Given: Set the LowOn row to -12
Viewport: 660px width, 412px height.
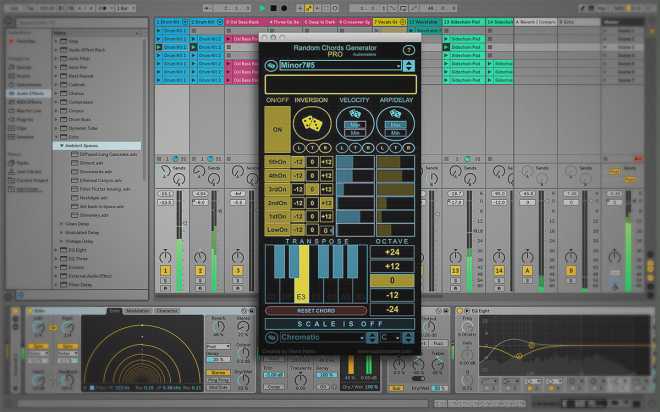Looking at the screenshot, I should [x=298, y=230].
